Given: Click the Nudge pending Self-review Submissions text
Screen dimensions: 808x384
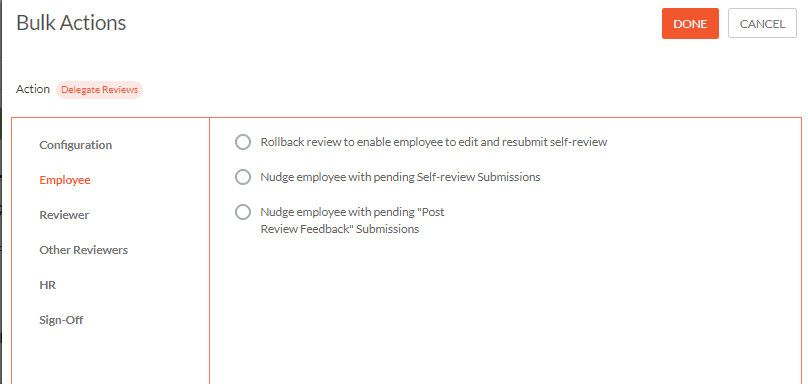Looking at the screenshot, I should tap(400, 177).
